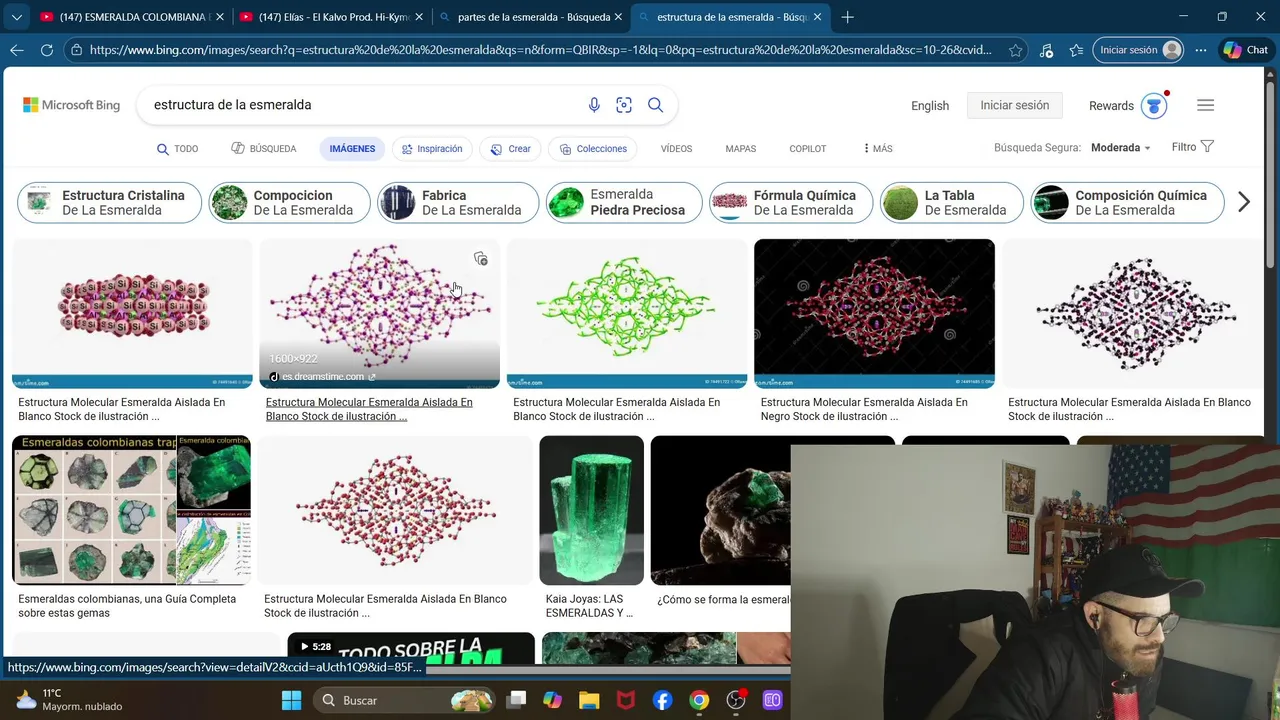Open Bing hamburger settings menu
1280x720 pixels.
1205,105
